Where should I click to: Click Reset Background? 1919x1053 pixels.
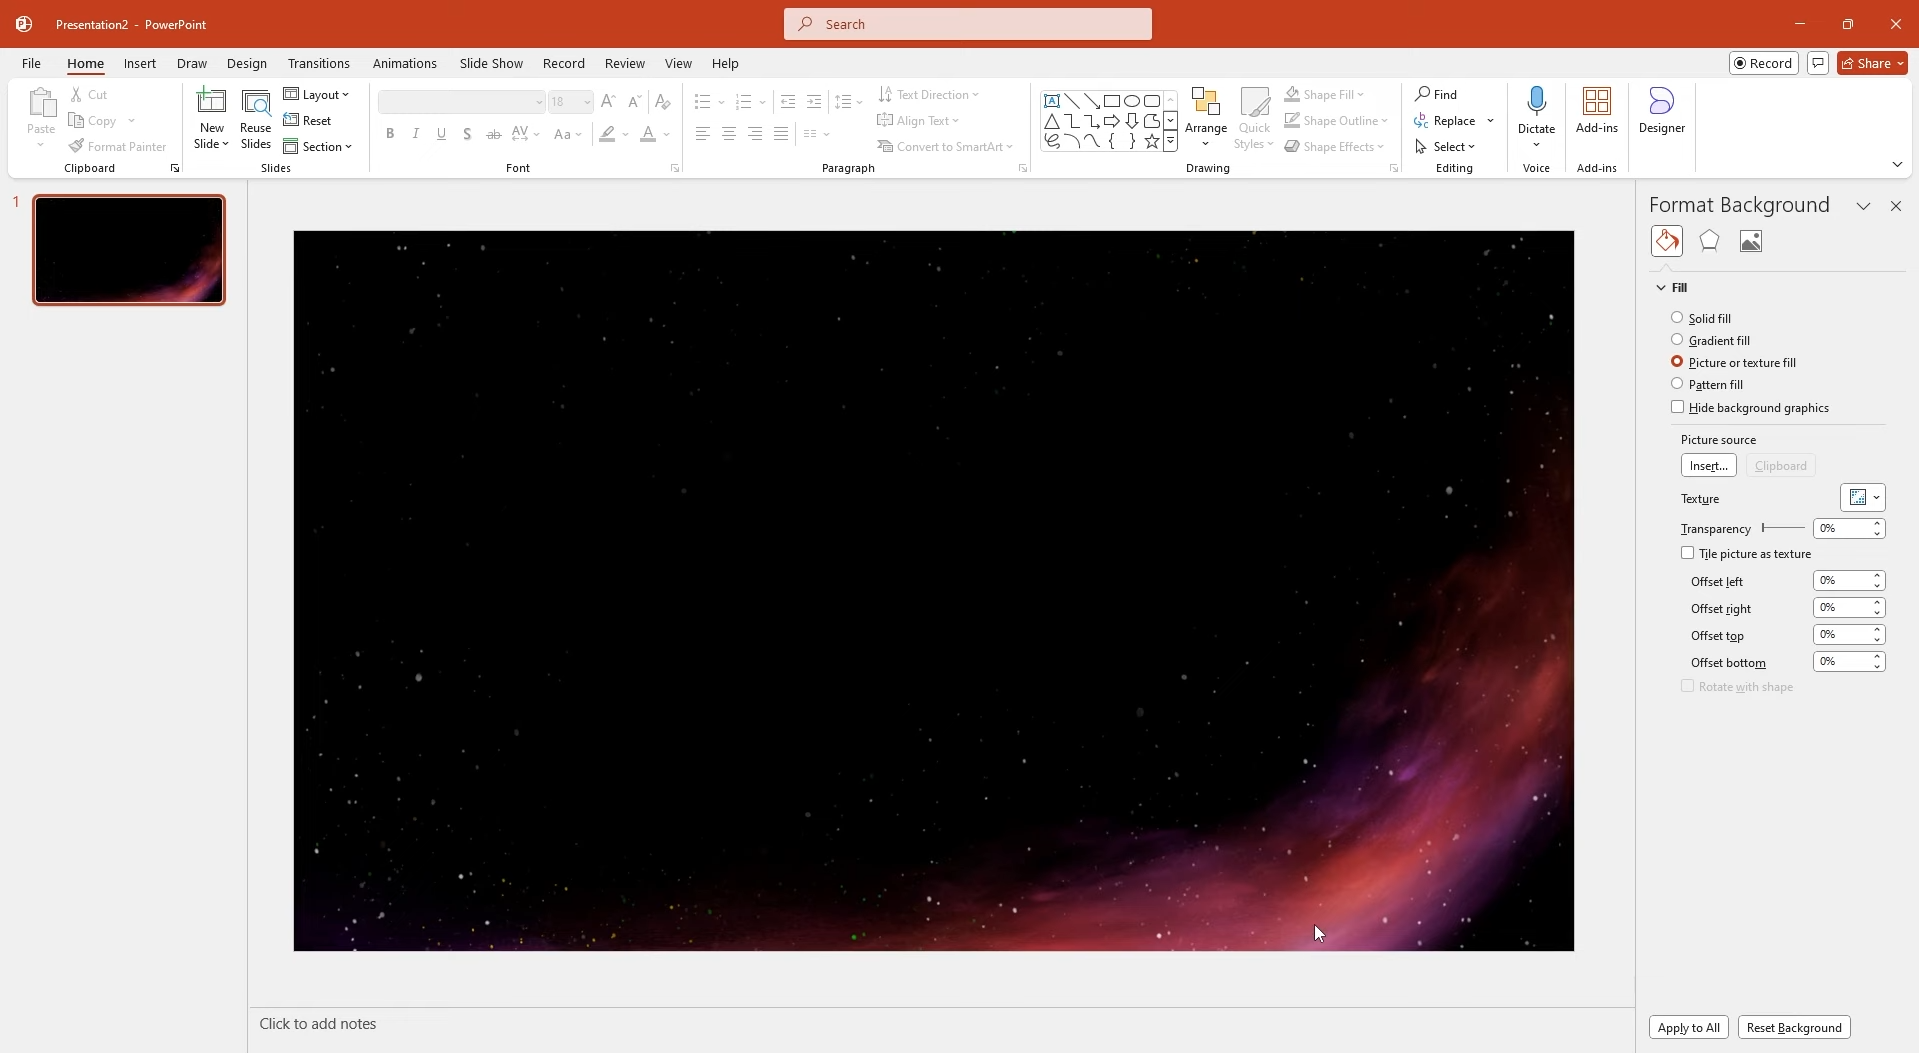(1795, 1027)
